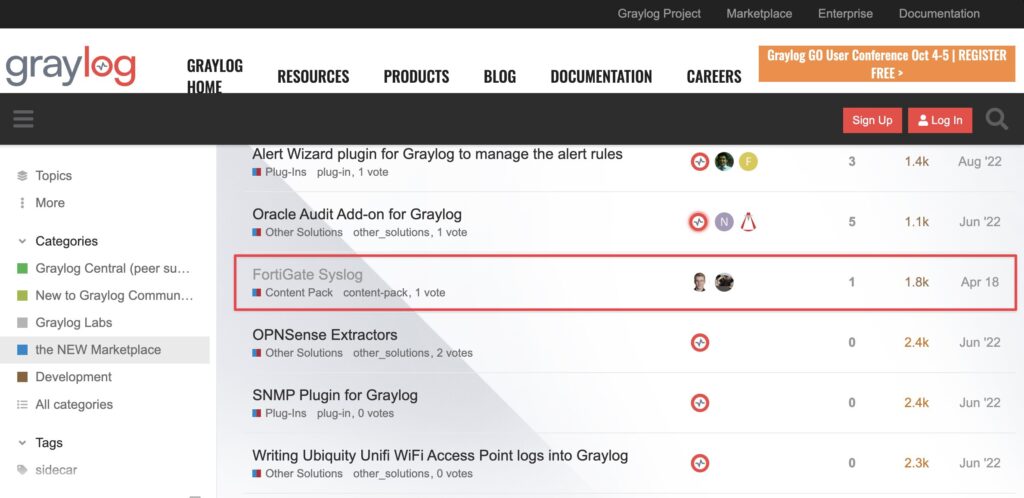Image resolution: width=1024 pixels, height=498 pixels.
Task: Open FortiGate Syslog topic
Action: (307, 275)
